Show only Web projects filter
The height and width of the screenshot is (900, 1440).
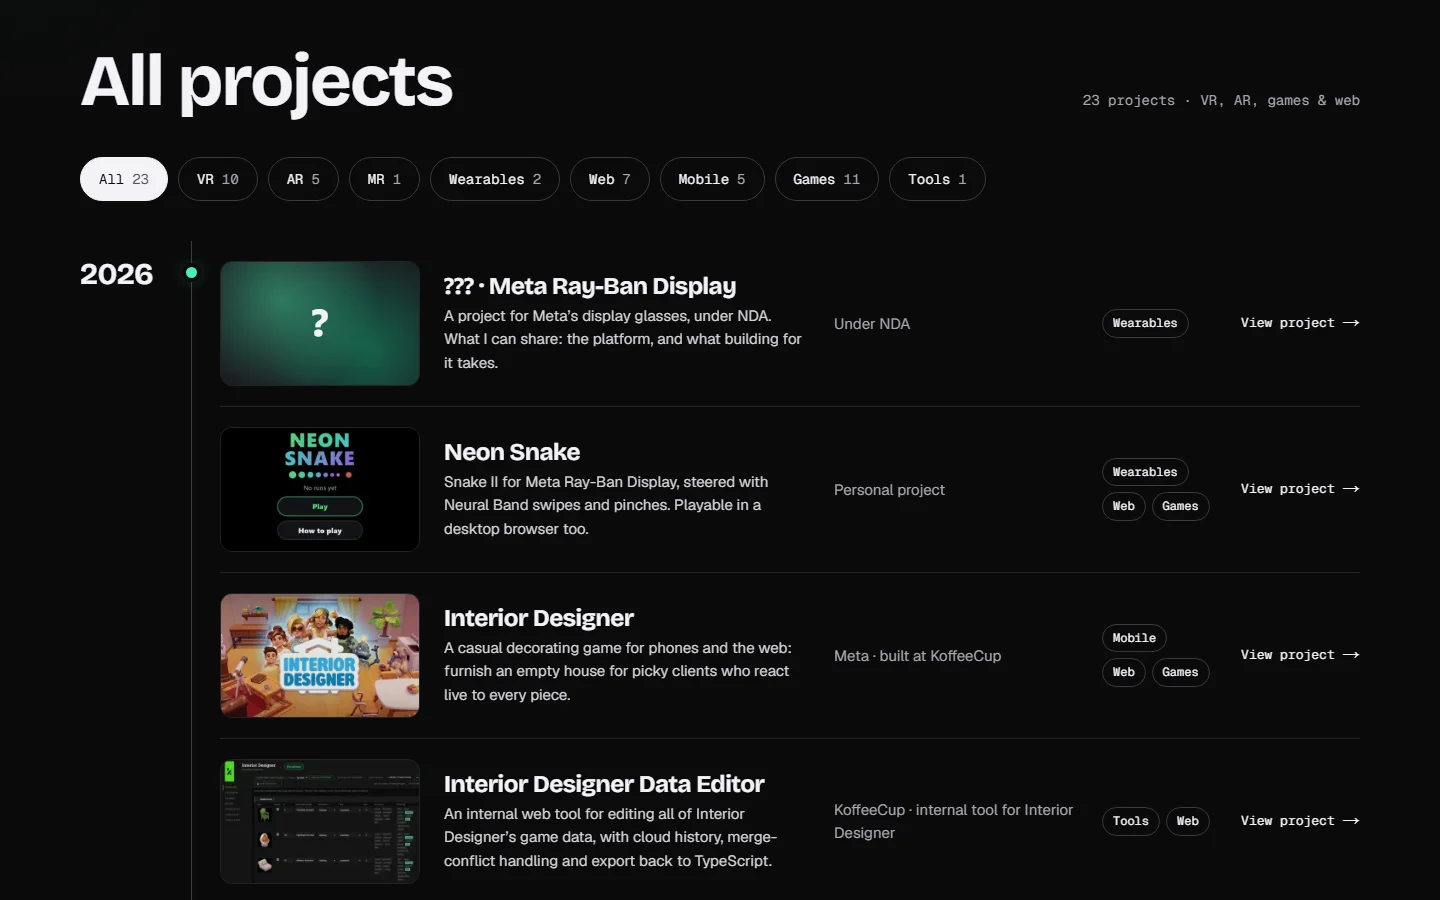610,179
